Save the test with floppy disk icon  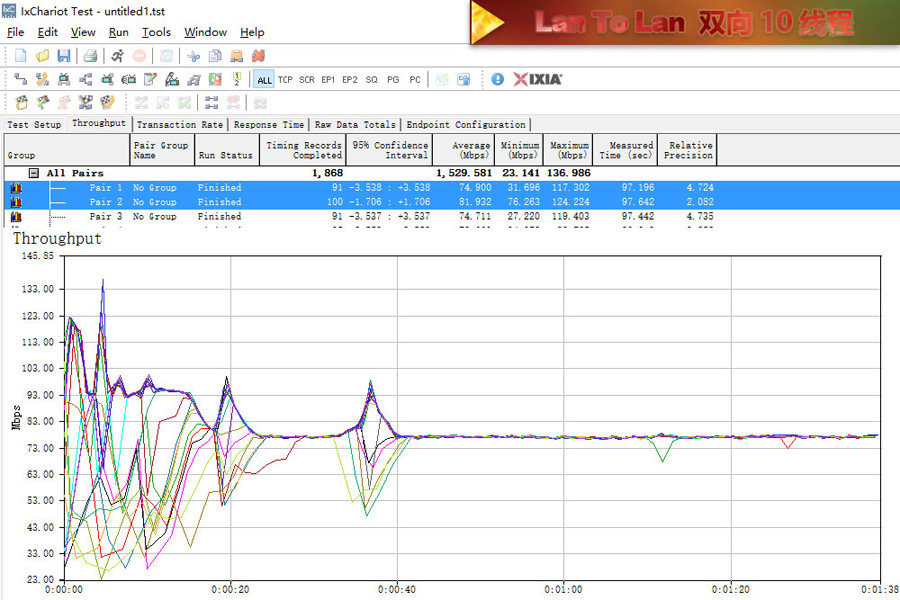[x=63, y=56]
